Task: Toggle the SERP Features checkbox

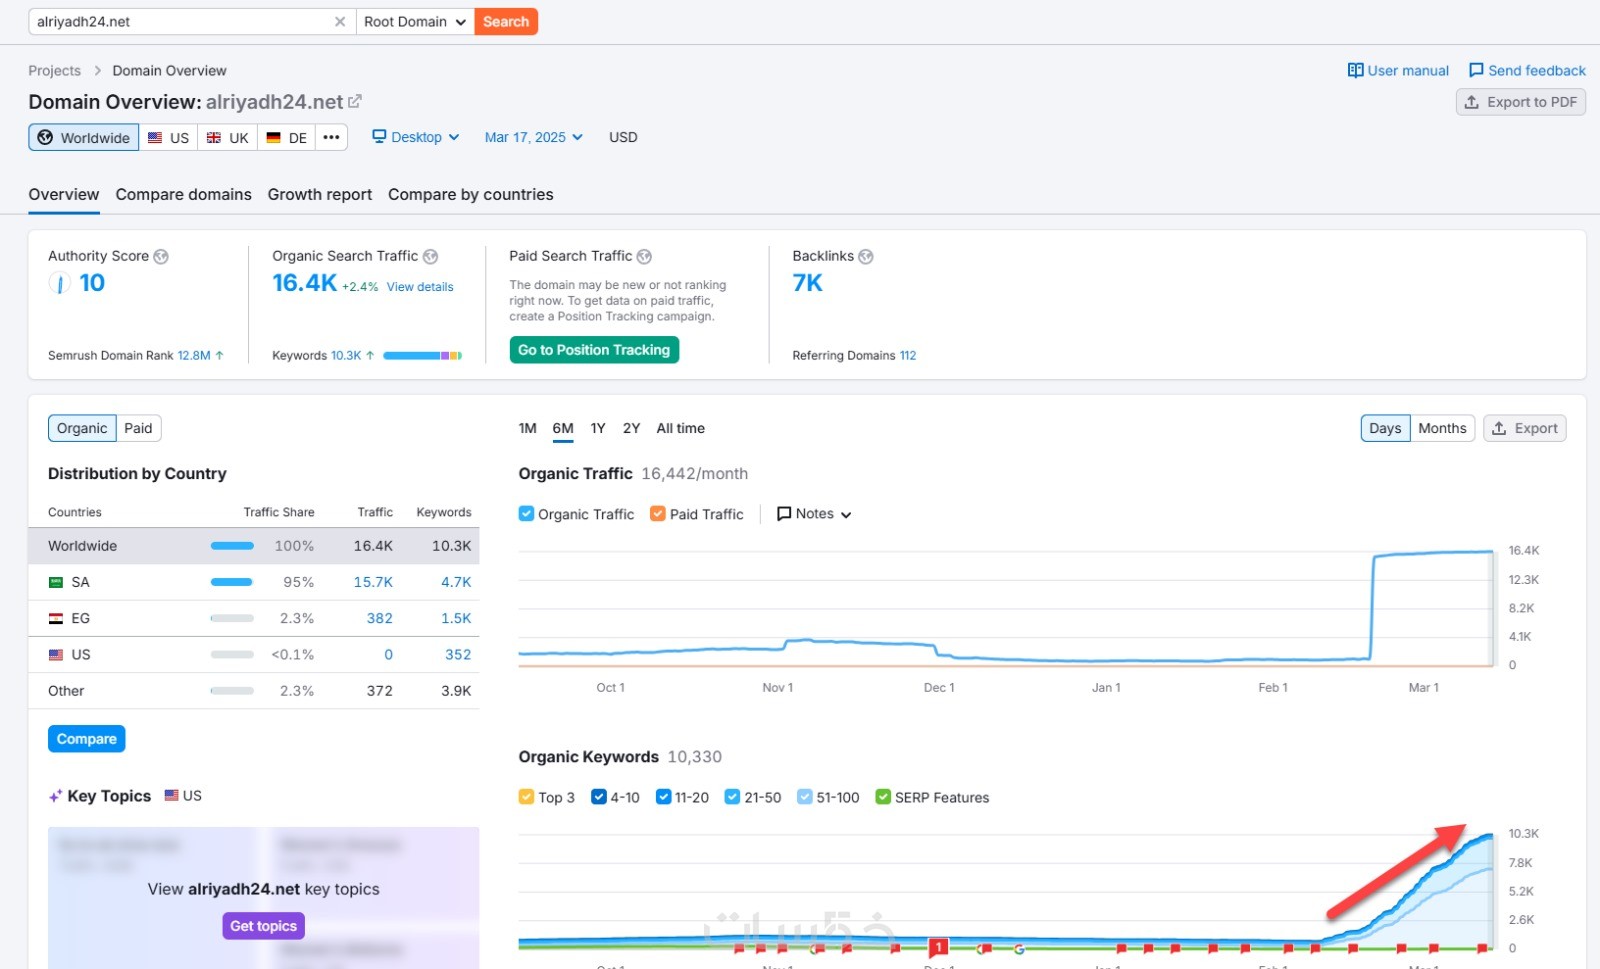Action: 882,796
